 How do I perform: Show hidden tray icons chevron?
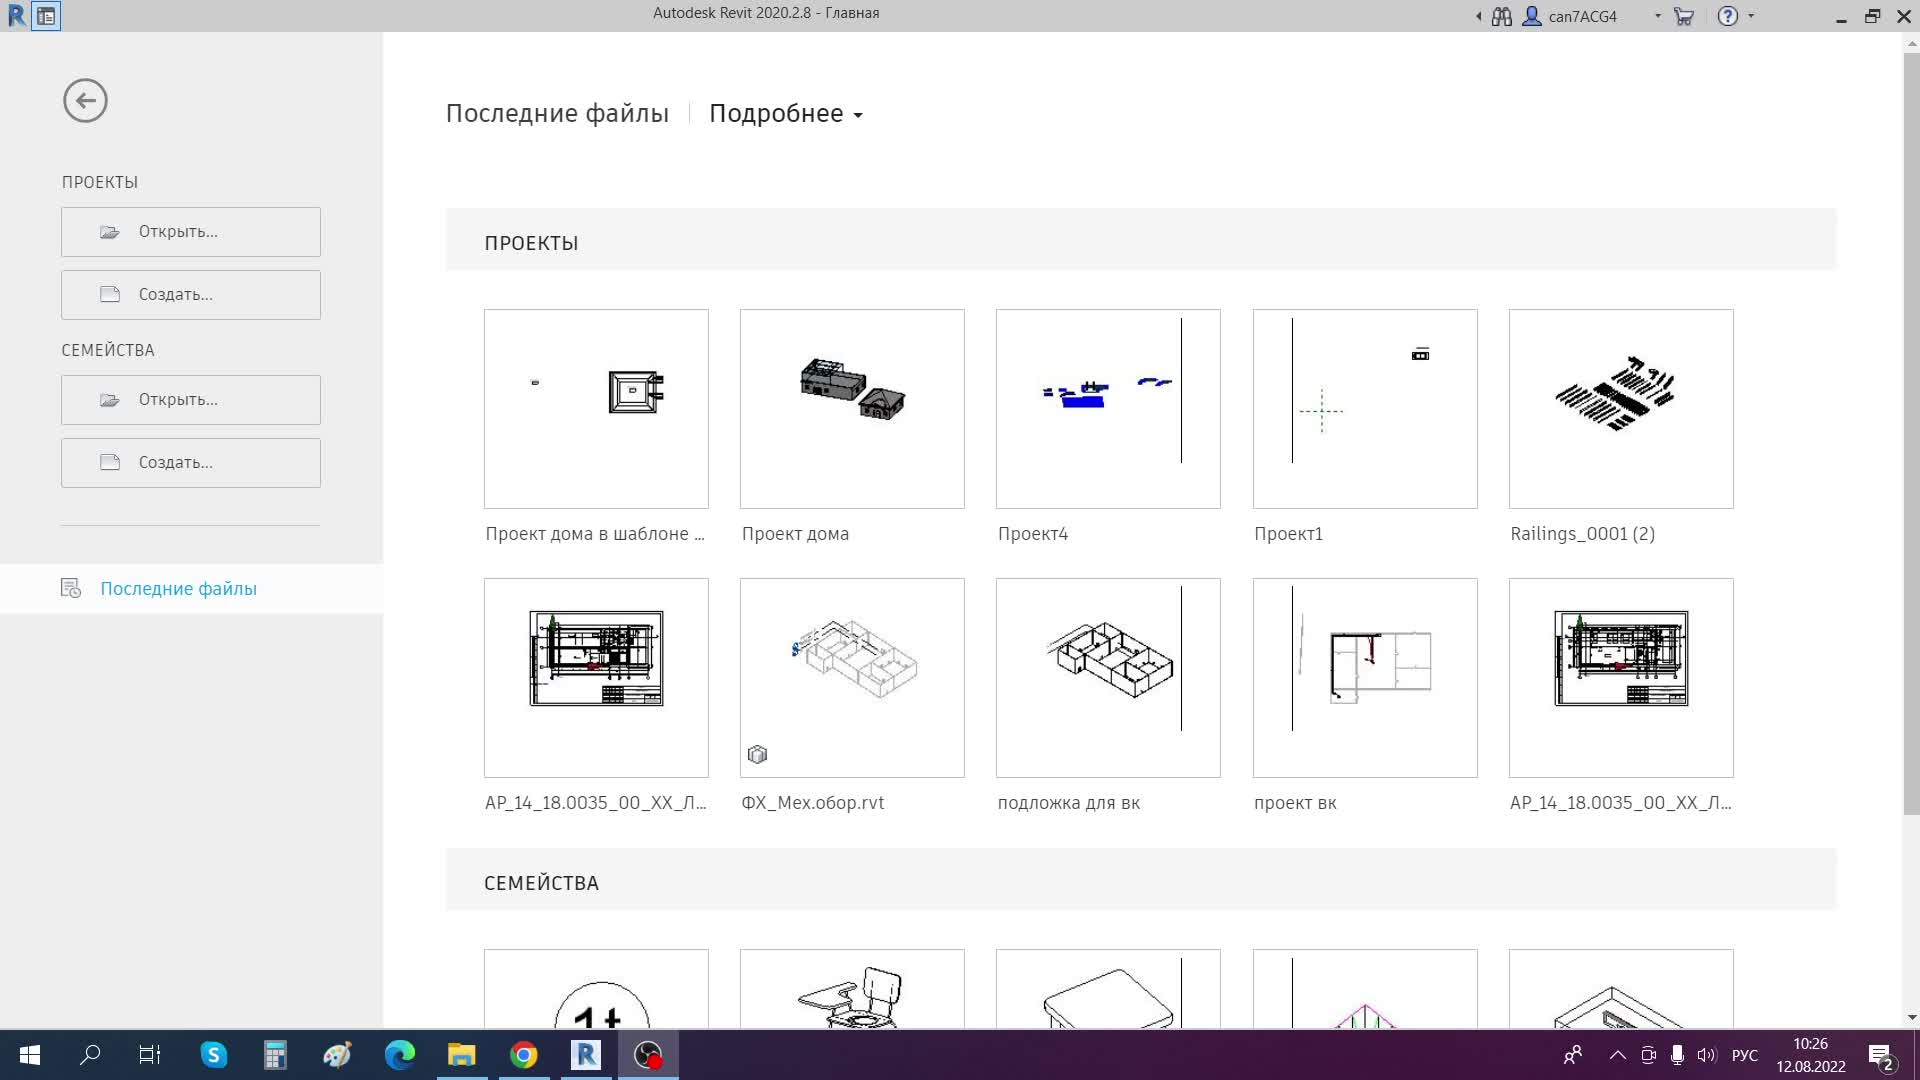coord(1617,1055)
